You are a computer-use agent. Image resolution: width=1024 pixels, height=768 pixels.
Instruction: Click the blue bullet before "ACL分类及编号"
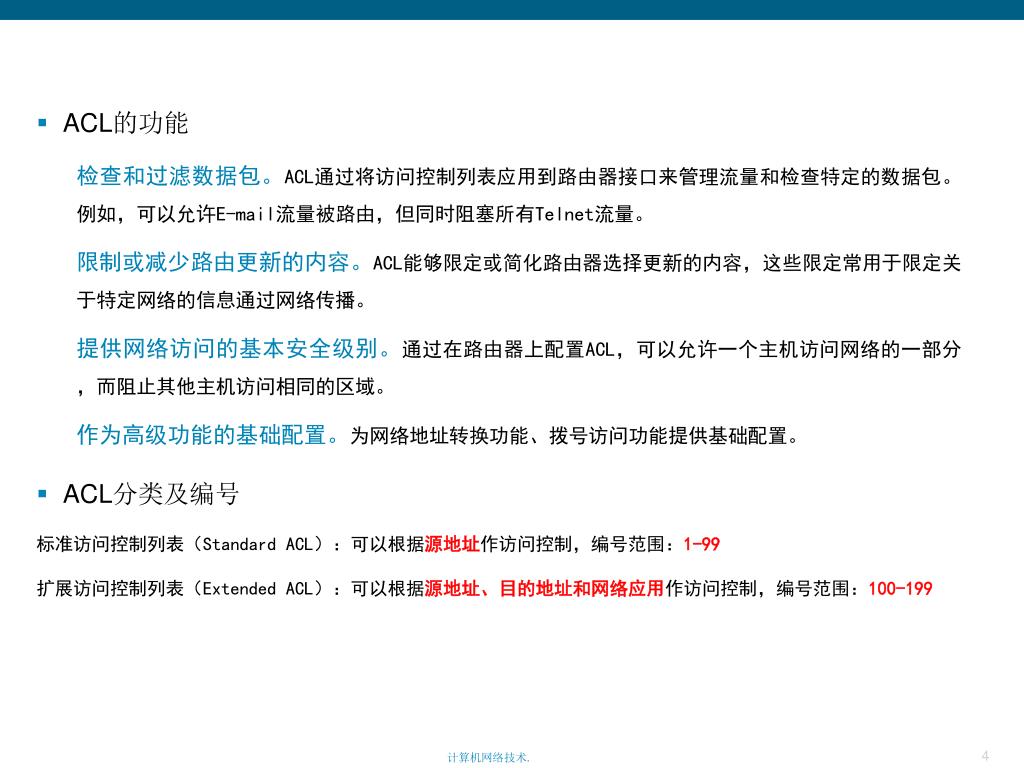pyautogui.click(x=42, y=494)
